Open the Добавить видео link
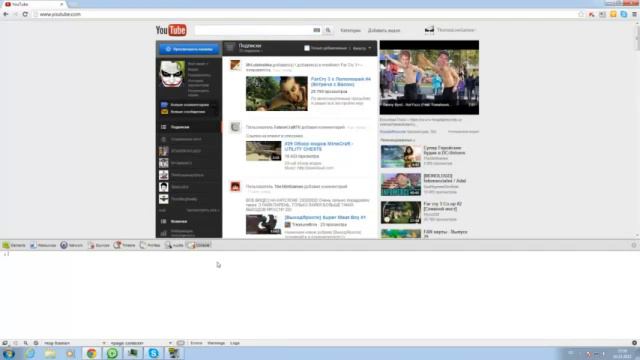Viewport: 640px width, 360px height. click(384, 31)
